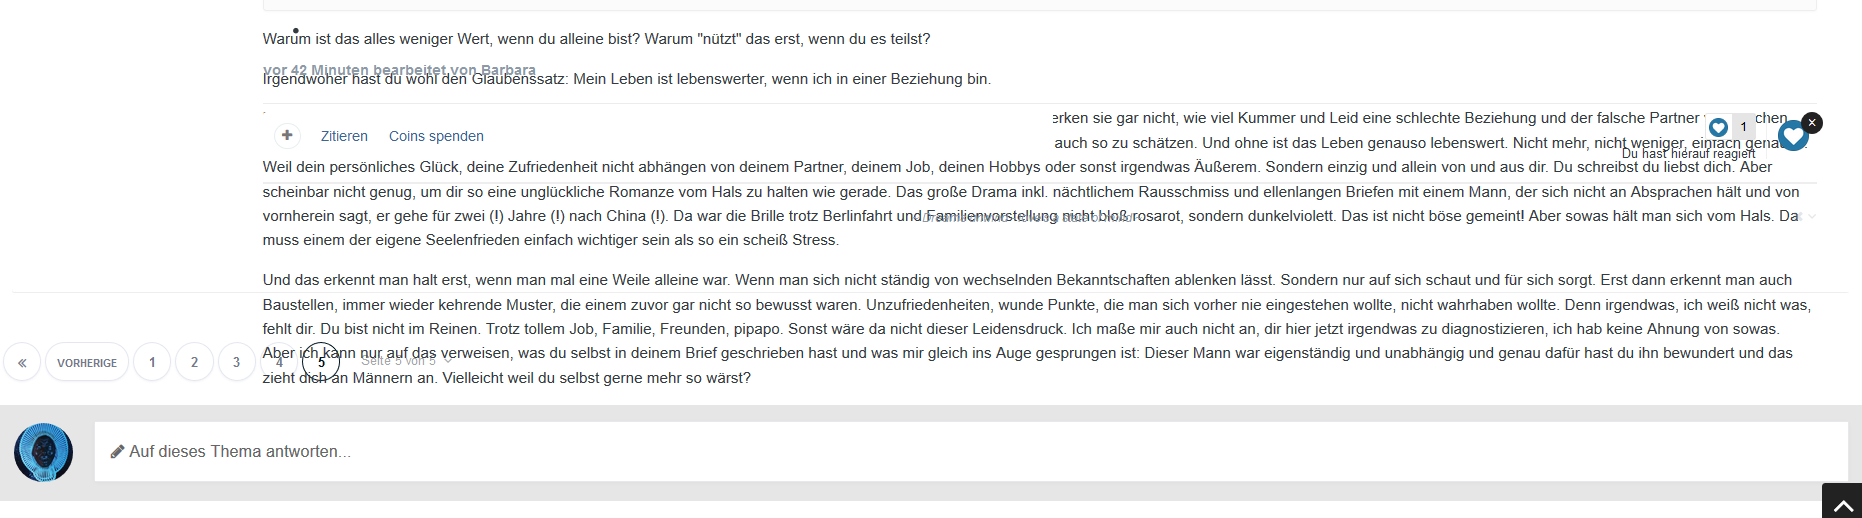Click the user avatar beside reply box

pyautogui.click(x=43, y=452)
